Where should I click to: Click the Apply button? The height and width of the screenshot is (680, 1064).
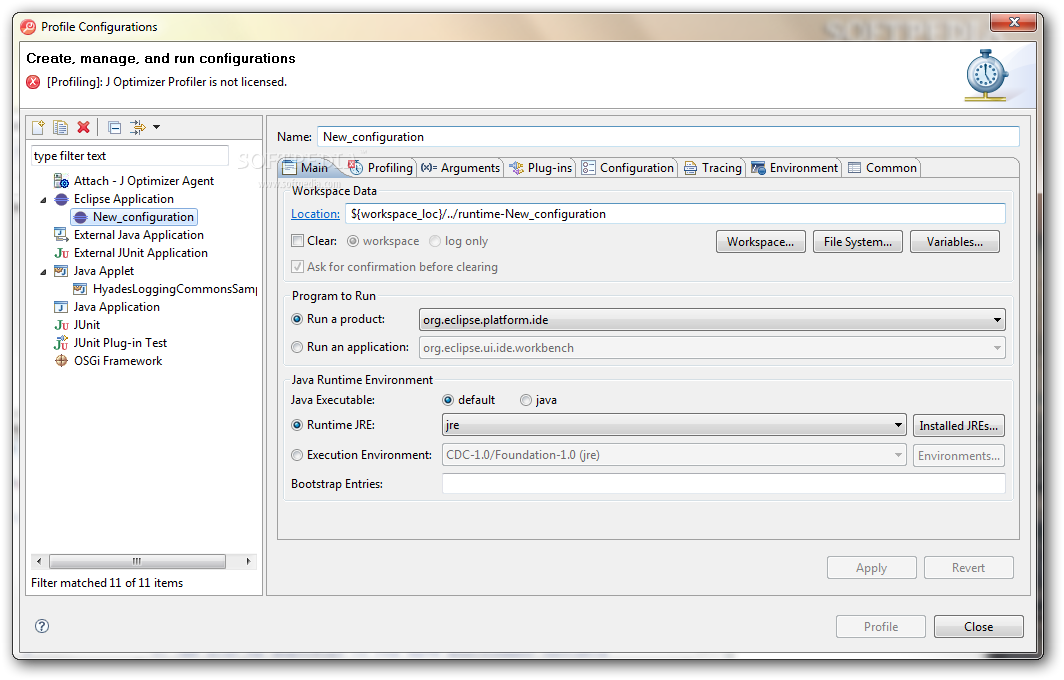coord(871,567)
